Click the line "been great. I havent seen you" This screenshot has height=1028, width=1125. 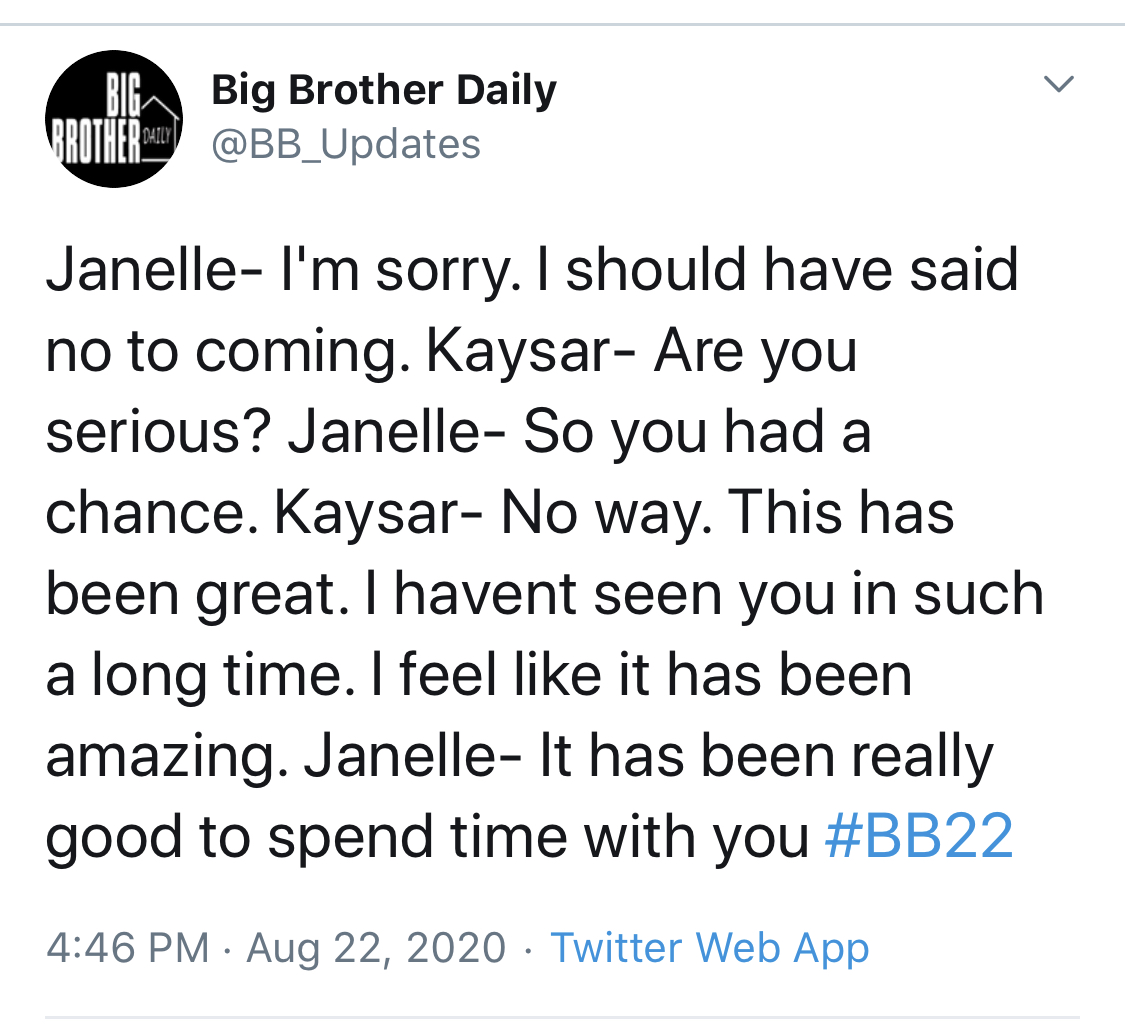pyautogui.click(x=545, y=594)
